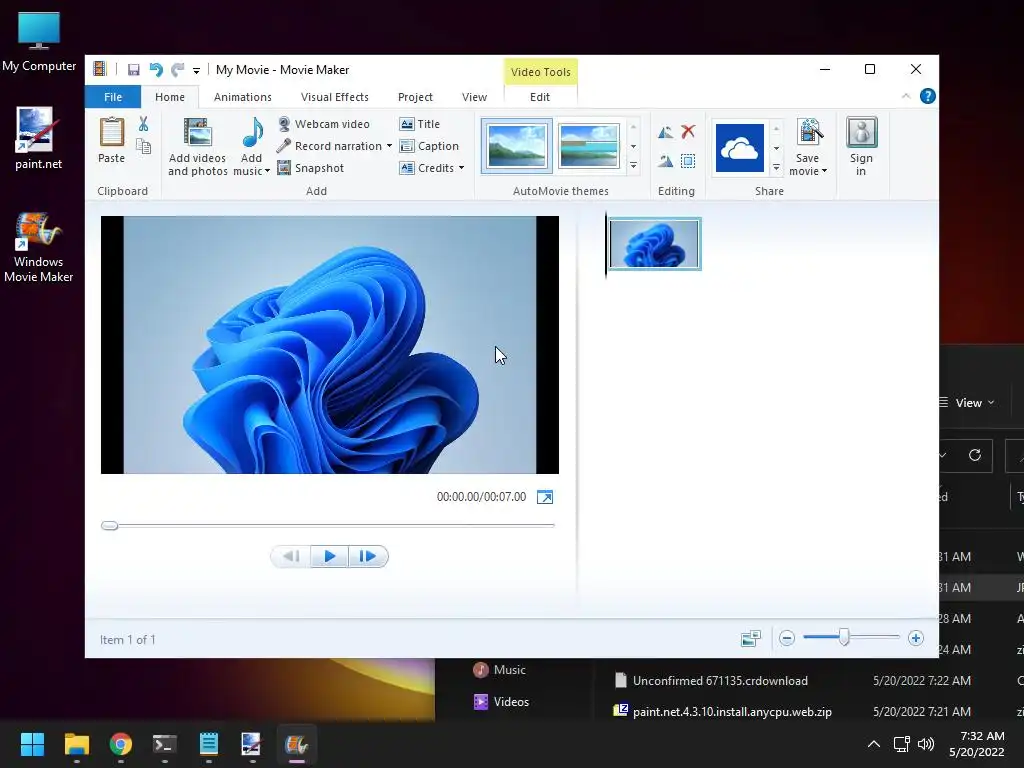Collapse the ribbon with the chevron
1024x768 pixels.
(906, 96)
